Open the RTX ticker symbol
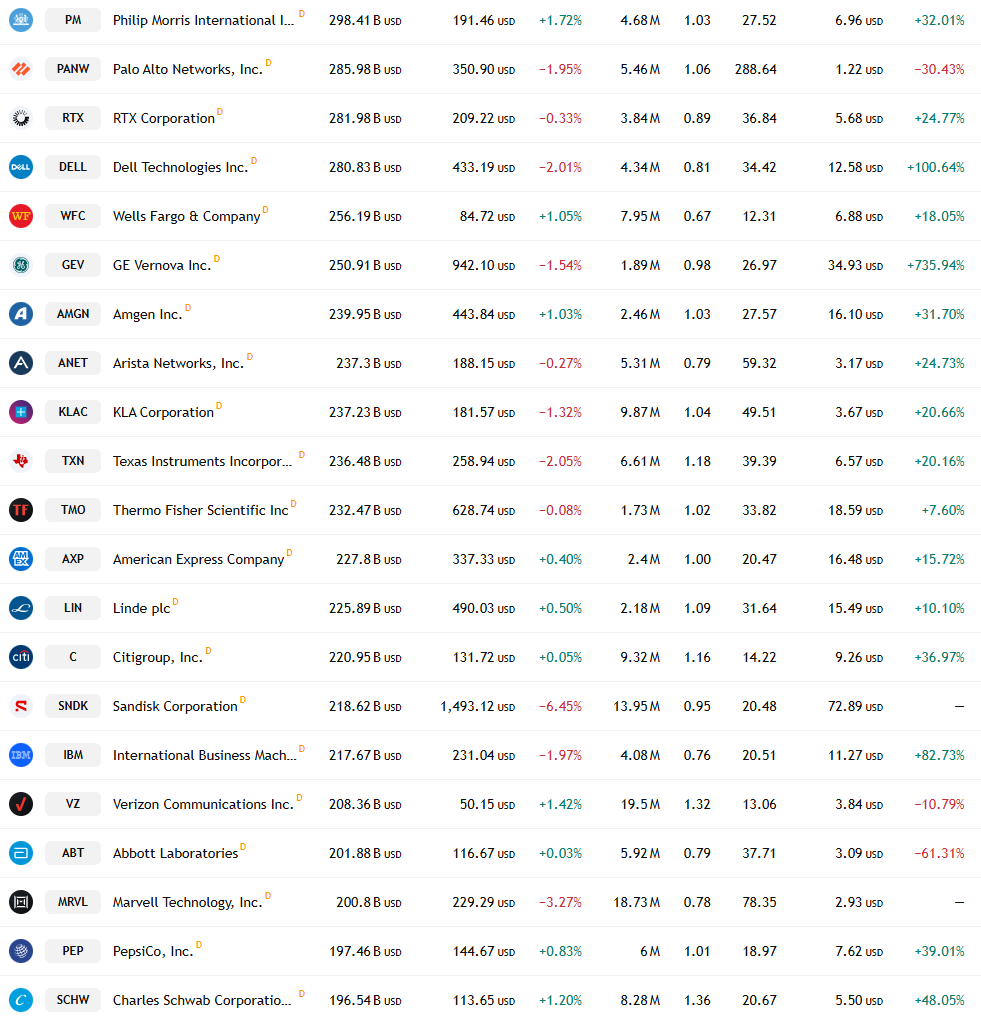 (x=73, y=118)
